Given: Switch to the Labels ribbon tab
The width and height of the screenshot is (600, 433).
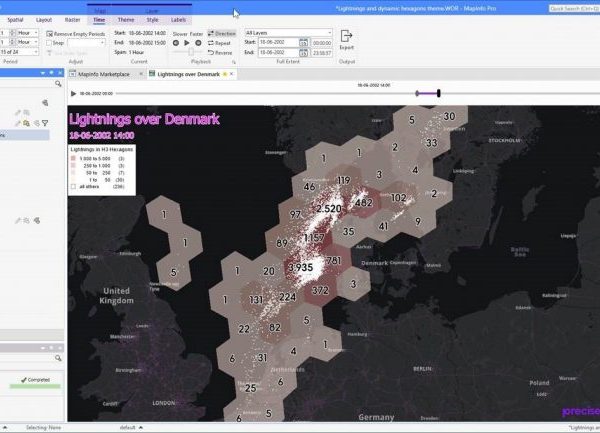Looking at the screenshot, I should coord(178,20).
